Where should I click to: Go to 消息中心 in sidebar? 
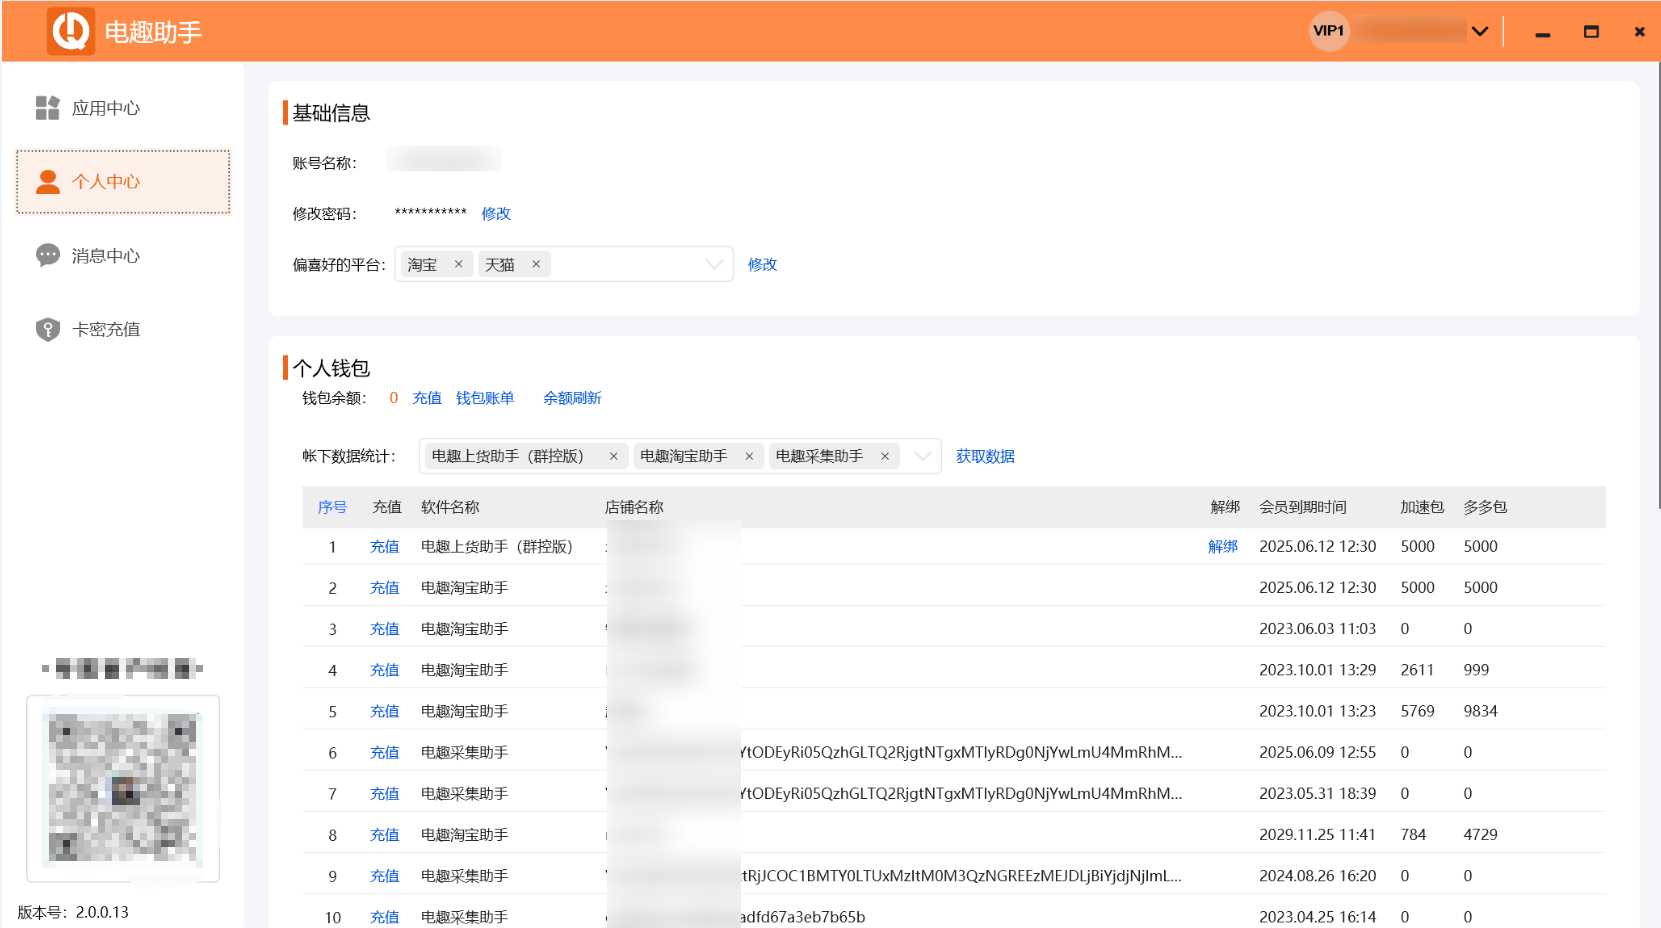123,255
